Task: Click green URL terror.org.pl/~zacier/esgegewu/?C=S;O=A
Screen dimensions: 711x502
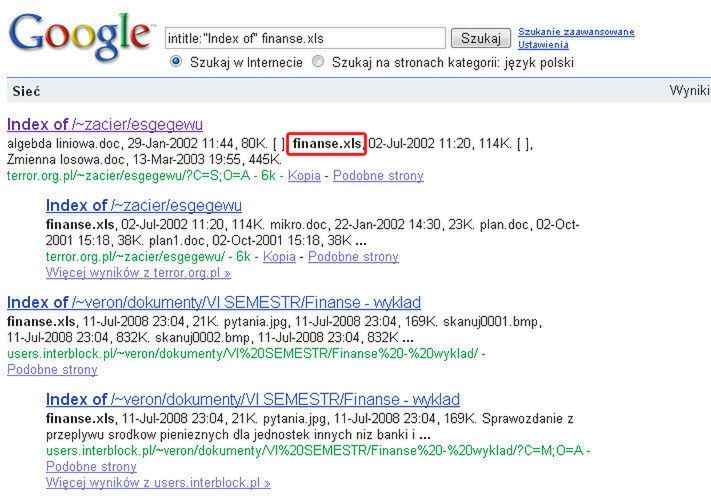Action: [x=128, y=175]
